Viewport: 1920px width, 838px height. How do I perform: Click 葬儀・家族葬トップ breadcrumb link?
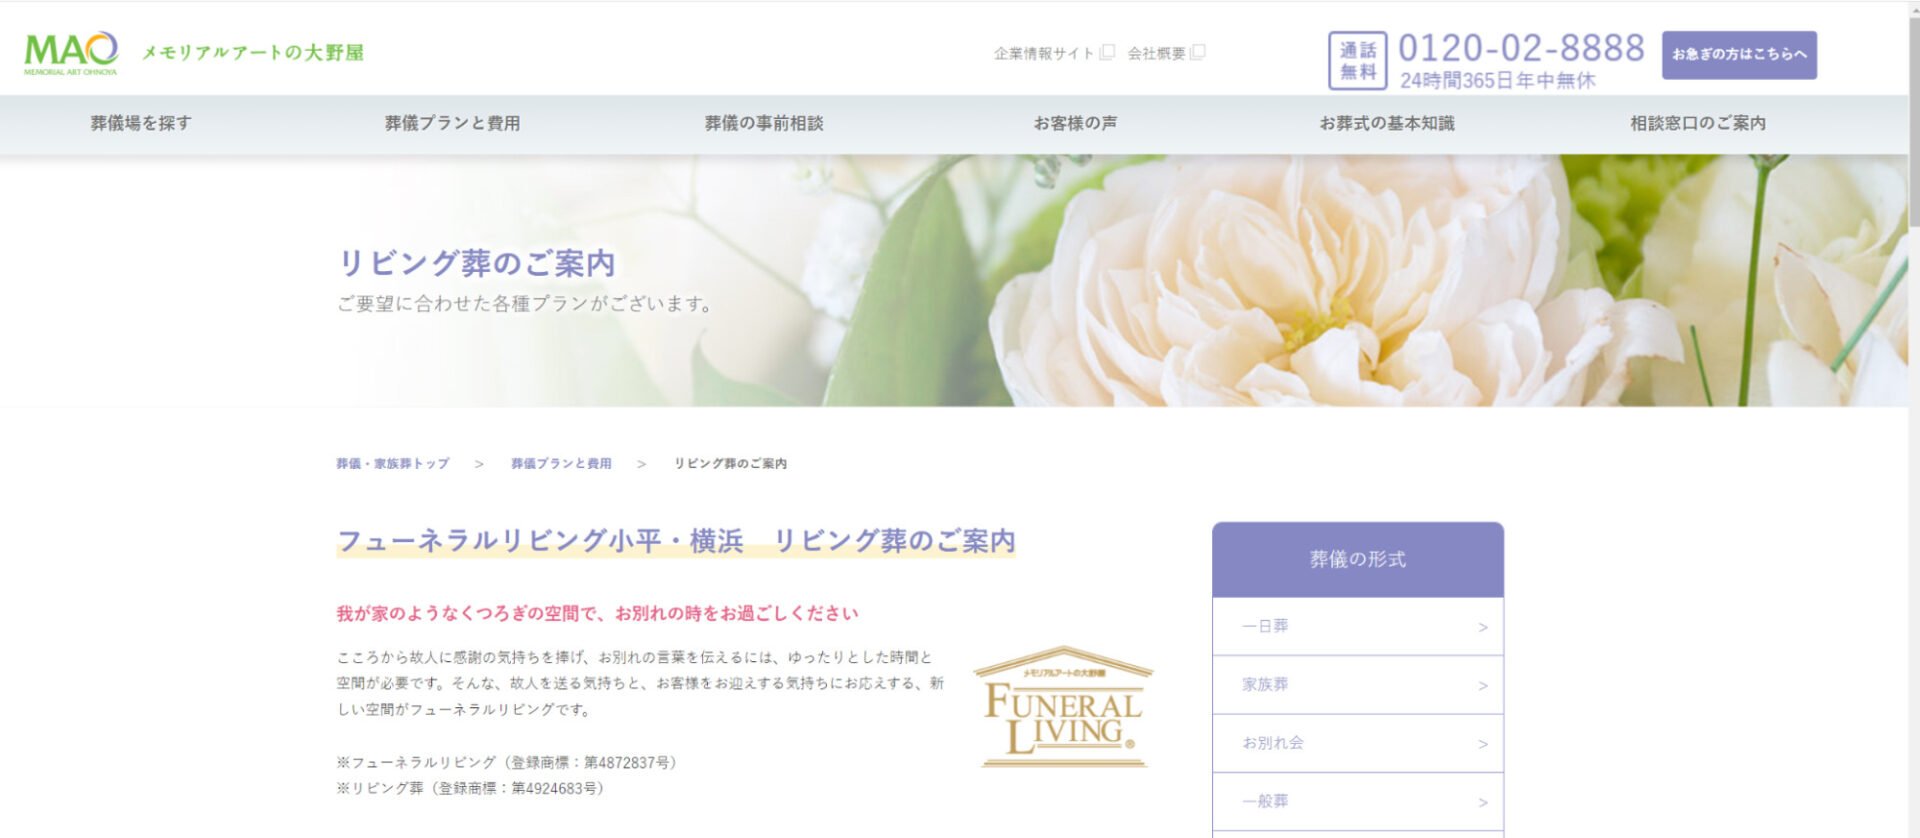tap(392, 464)
